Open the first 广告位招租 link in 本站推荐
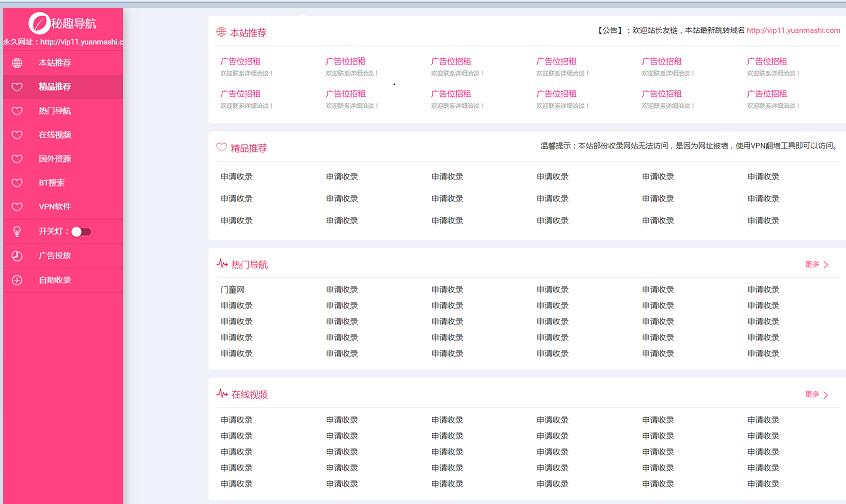The image size is (846, 504). [x=240, y=61]
